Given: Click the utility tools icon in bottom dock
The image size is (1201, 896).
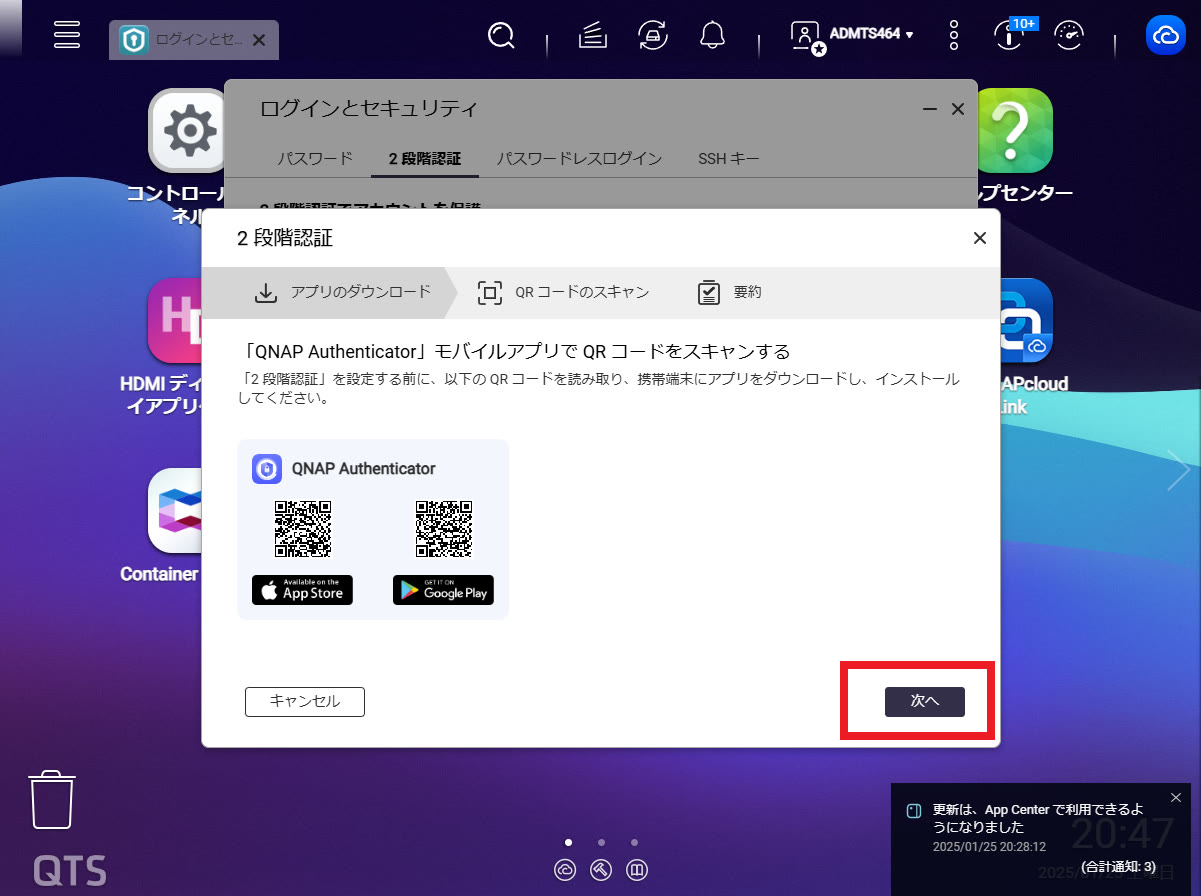Looking at the screenshot, I should (x=601, y=870).
